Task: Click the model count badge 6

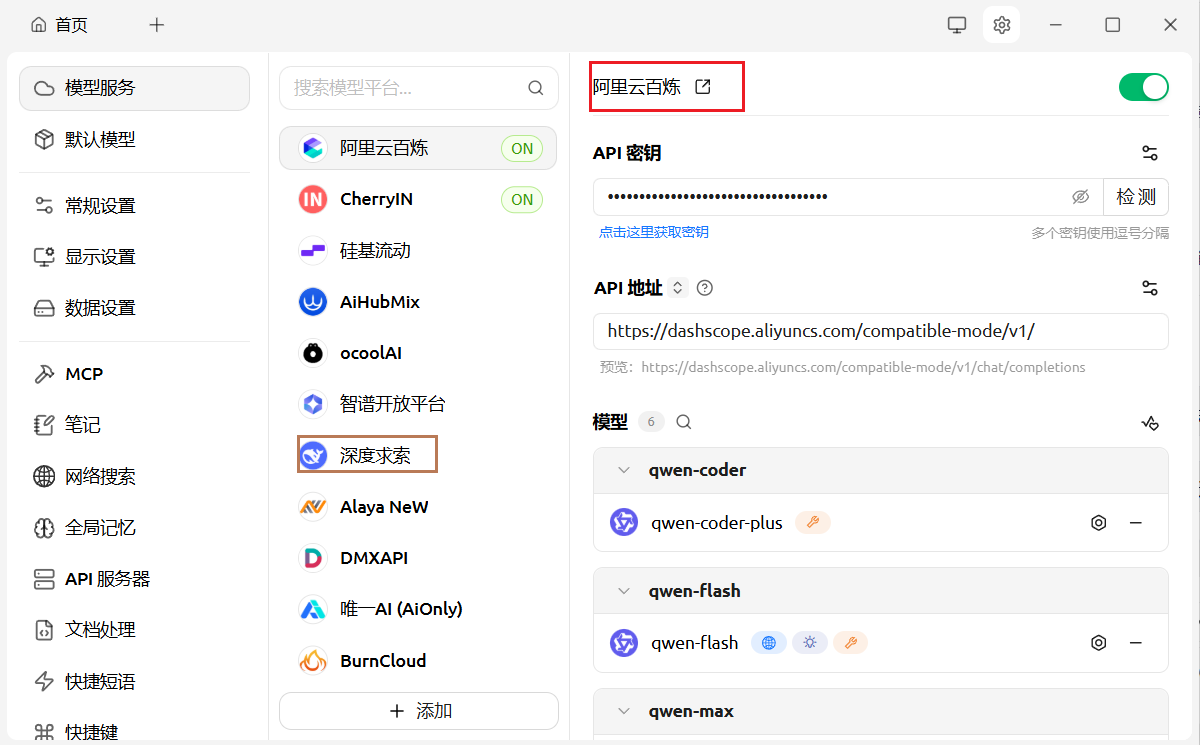Action: tap(651, 422)
